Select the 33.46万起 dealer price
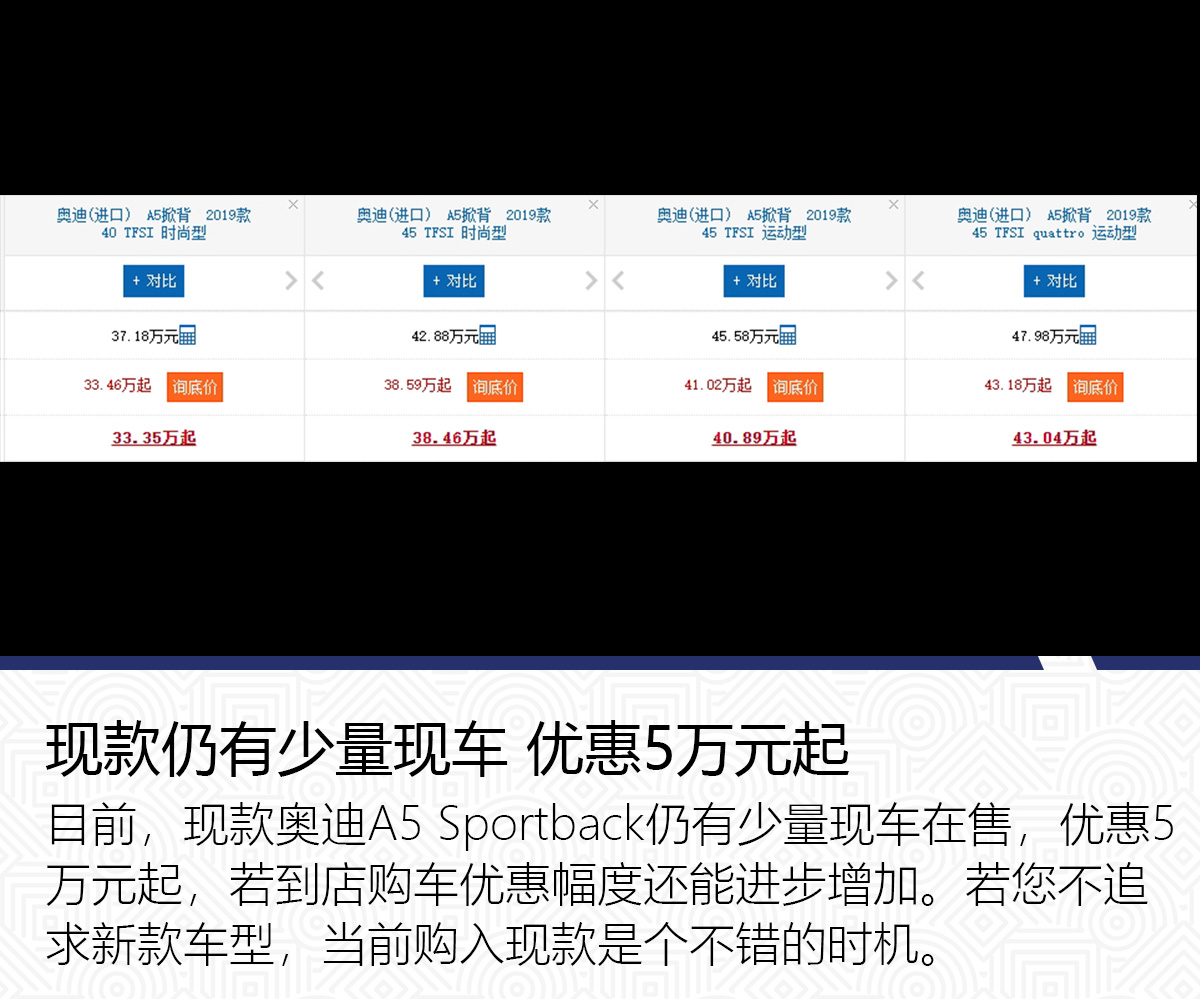 pyautogui.click(x=118, y=385)
